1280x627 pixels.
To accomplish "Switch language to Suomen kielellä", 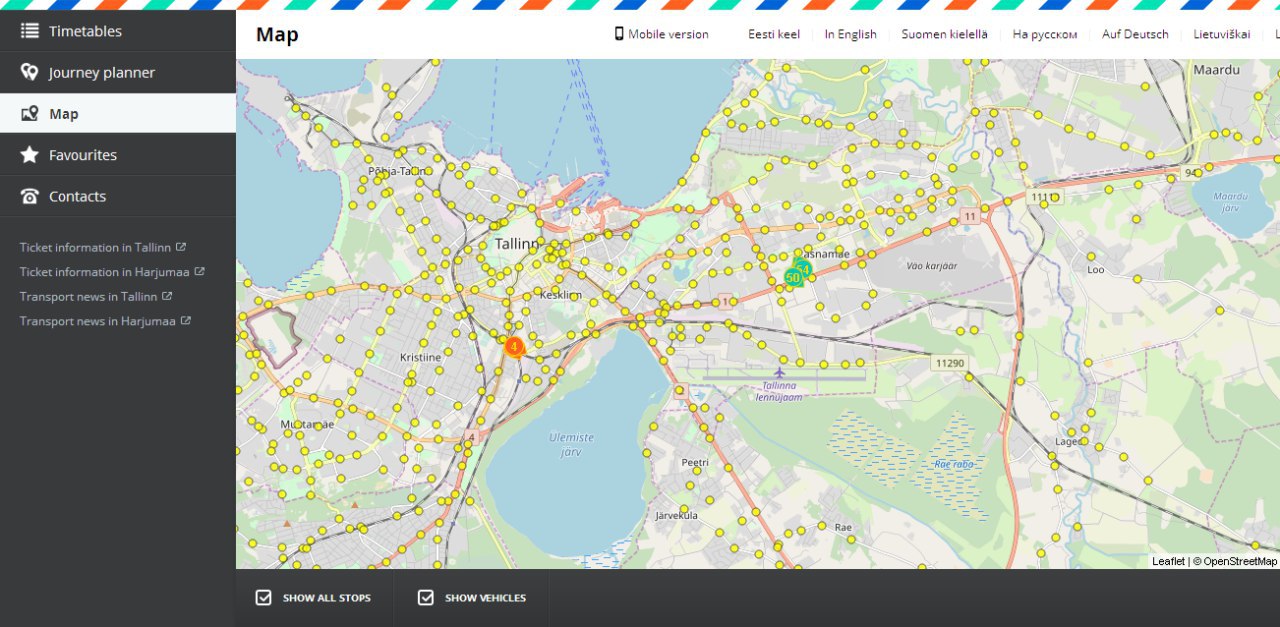I will pyautogui.click(x=944, y=34).
